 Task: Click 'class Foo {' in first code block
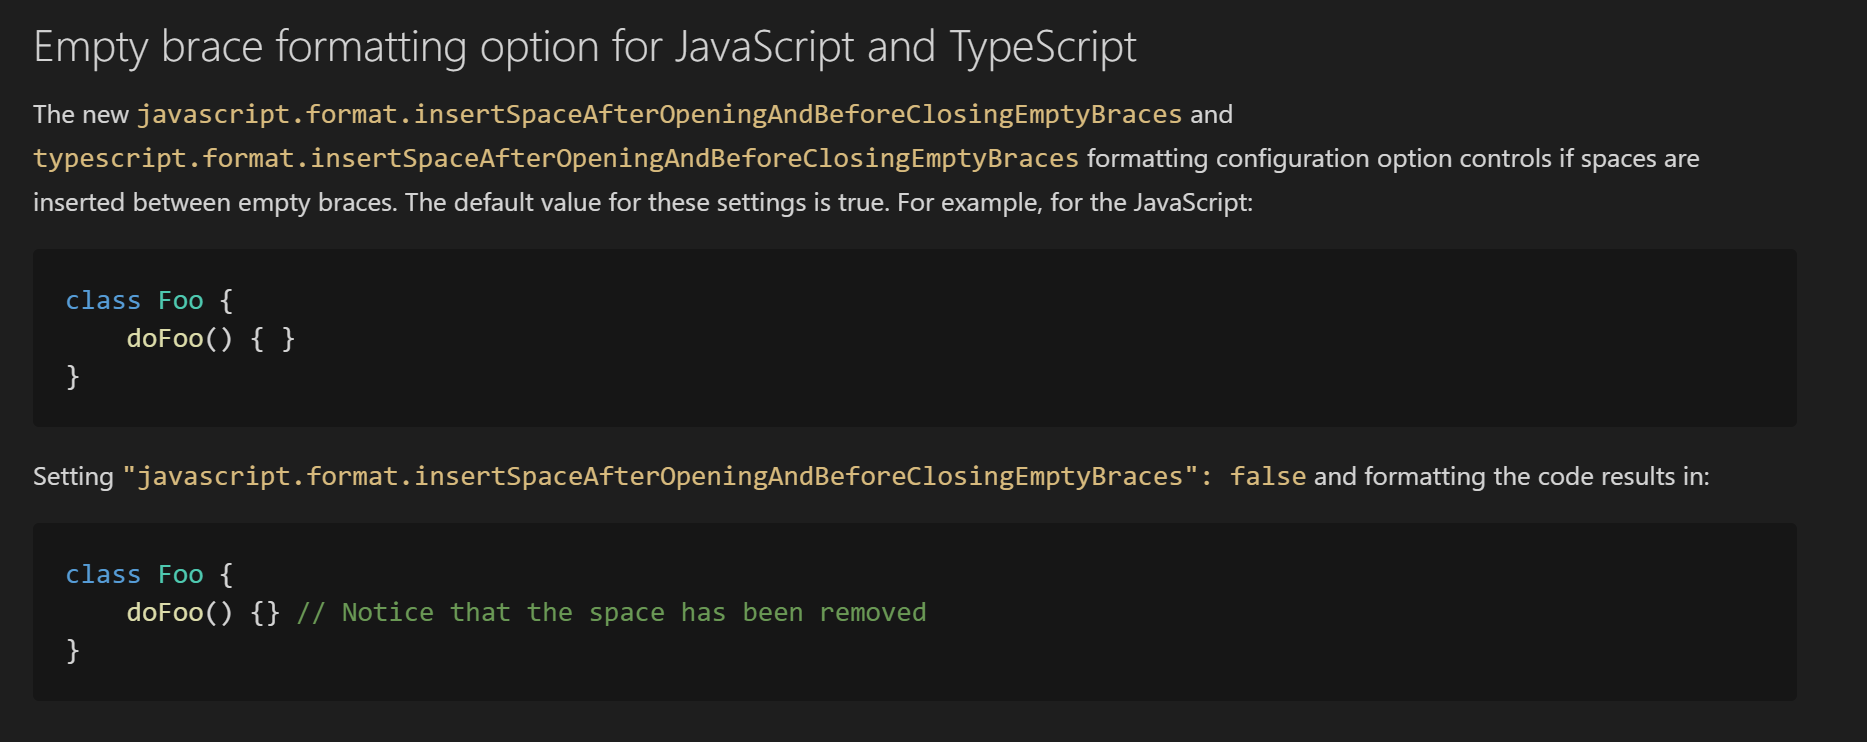pyautogui.click(x=149, y=301)
